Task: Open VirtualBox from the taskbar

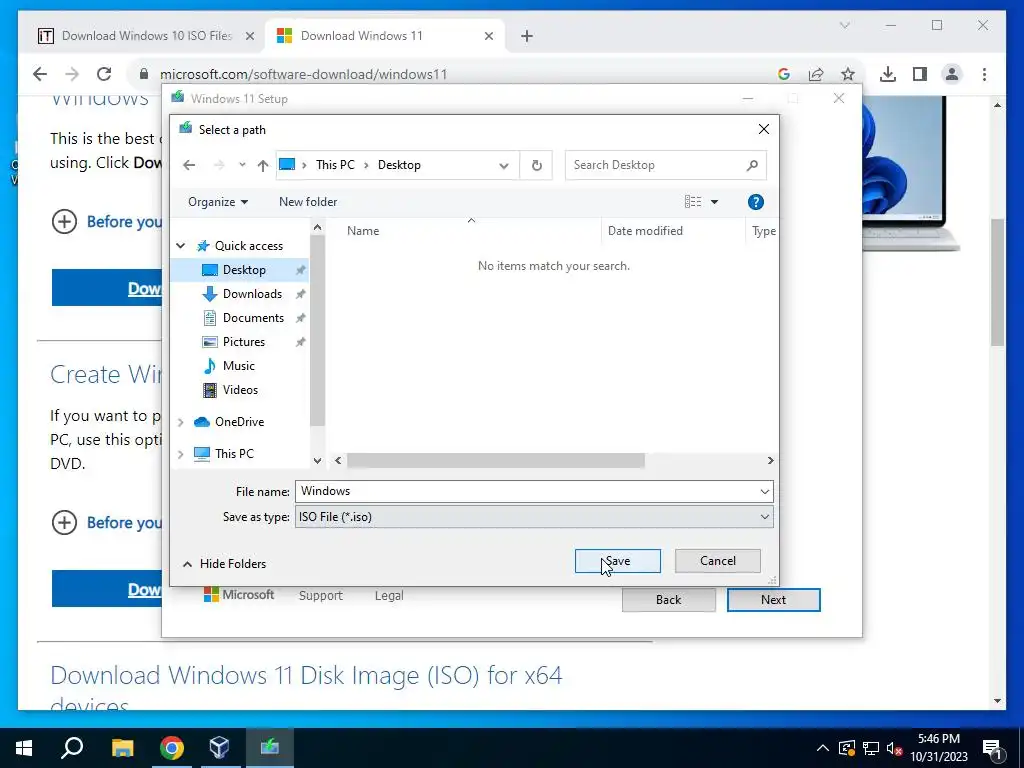Action: tap(219, 748)
